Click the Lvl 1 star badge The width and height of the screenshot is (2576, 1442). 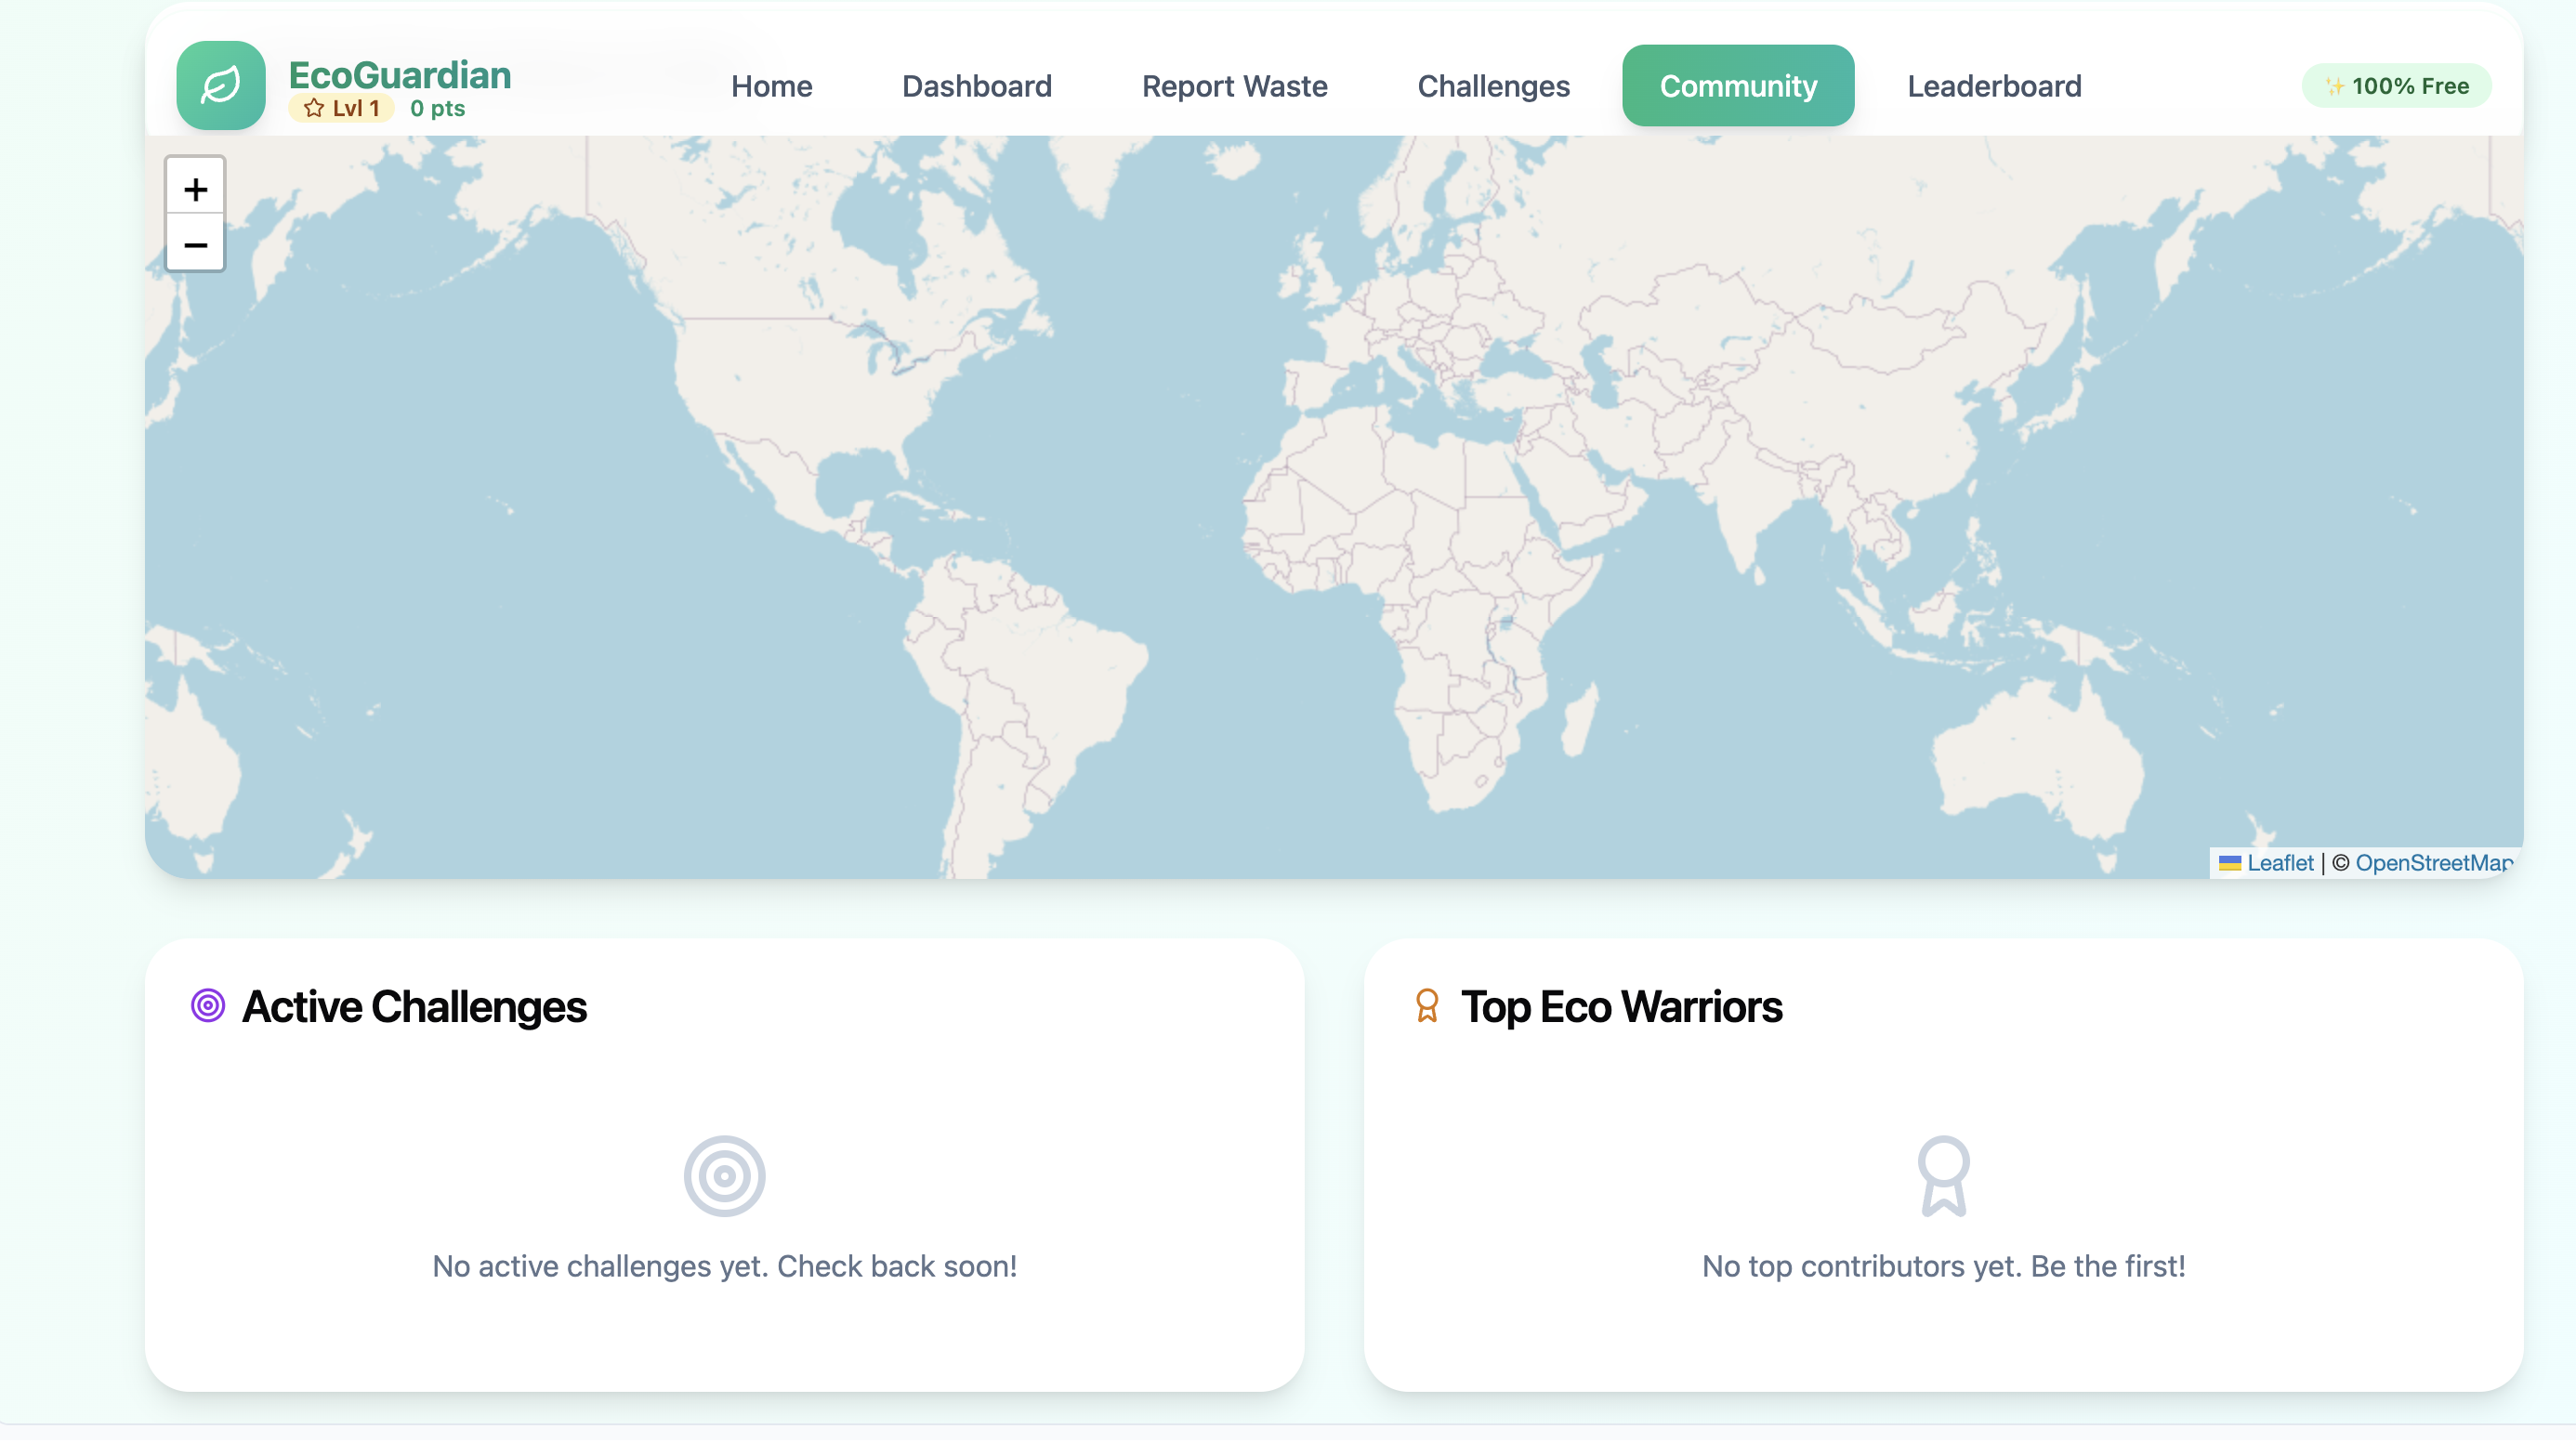(x=342, y=108)
